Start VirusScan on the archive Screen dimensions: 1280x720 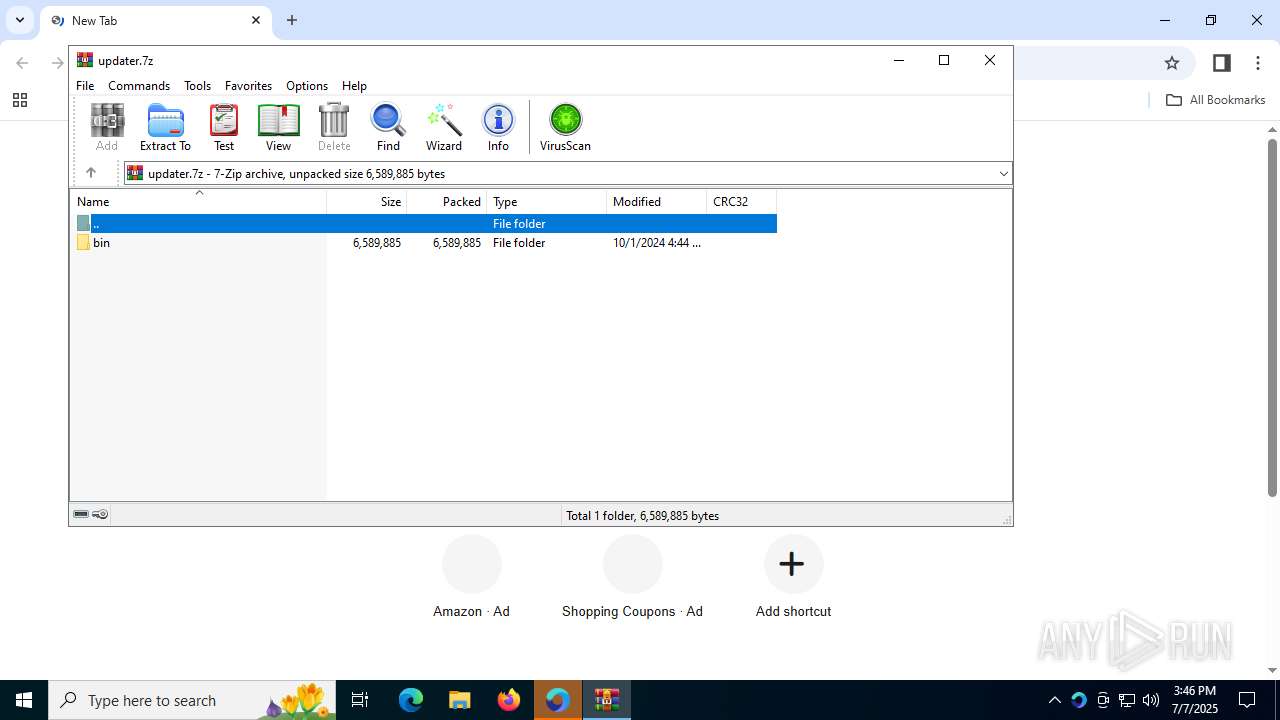coord(566,128)
